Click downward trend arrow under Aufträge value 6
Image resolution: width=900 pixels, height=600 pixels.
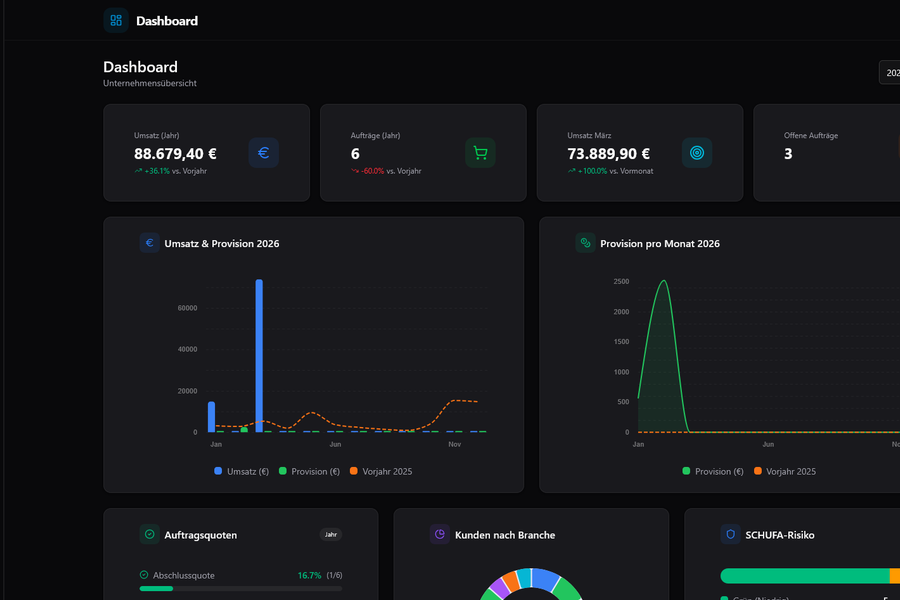pos(355,171)
